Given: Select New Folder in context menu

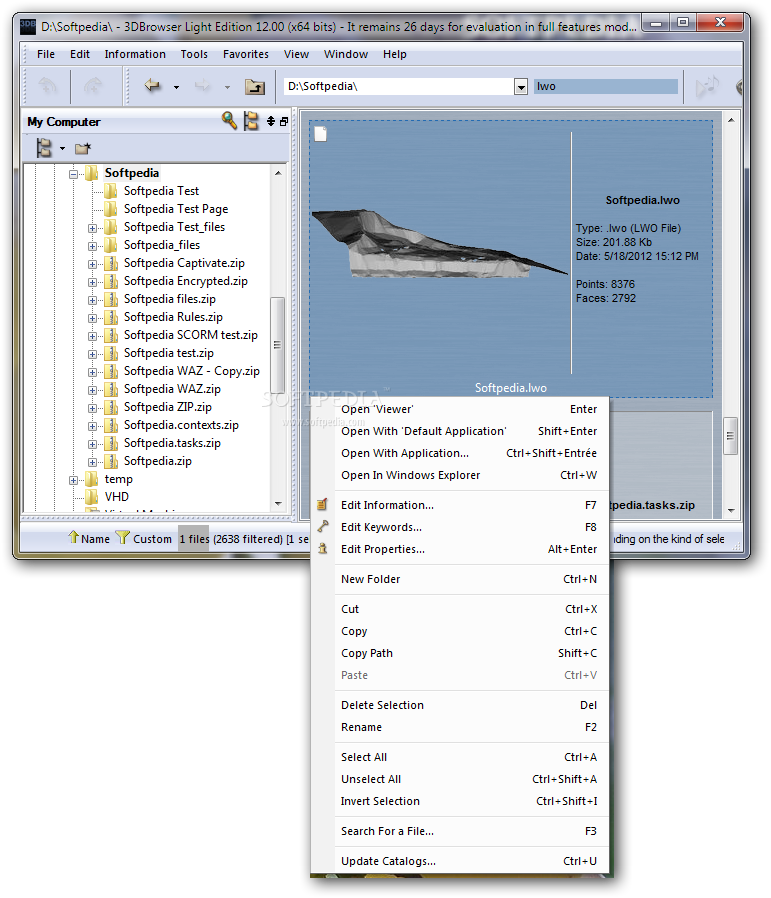Looking at the screenshot, I should (x=459, y=579).
